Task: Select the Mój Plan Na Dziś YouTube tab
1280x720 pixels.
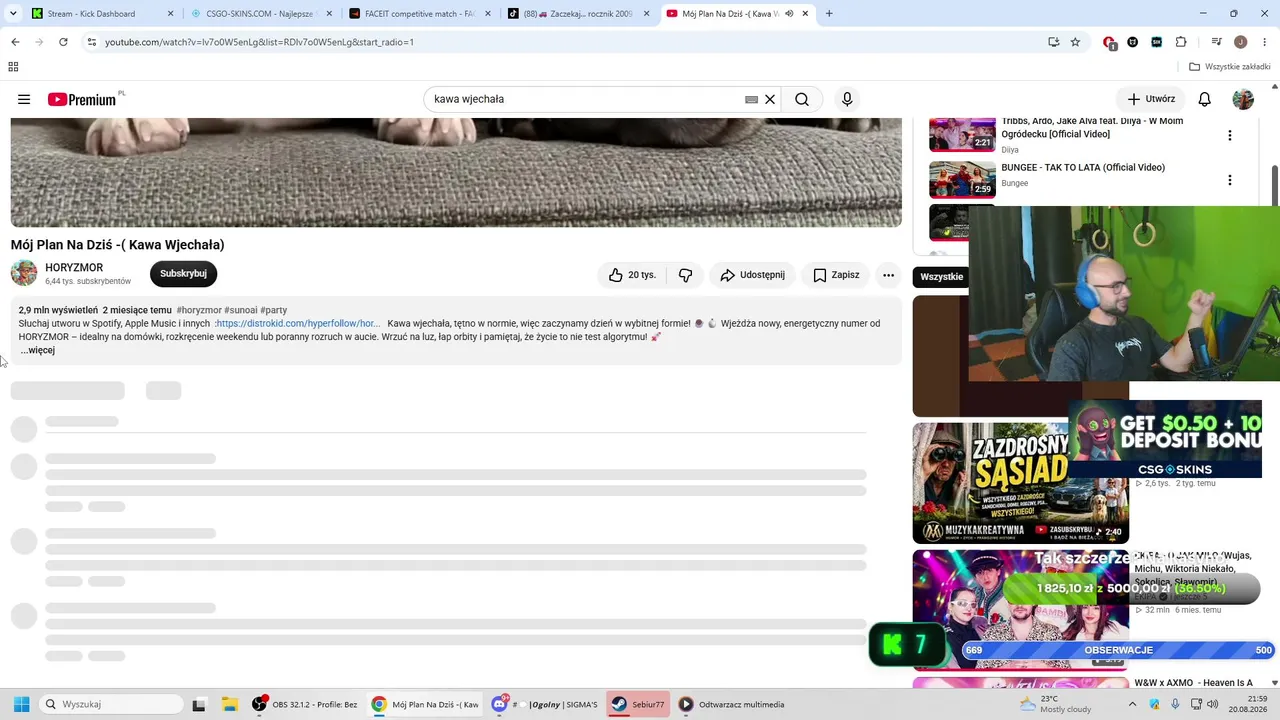Action: coord(730,14)
